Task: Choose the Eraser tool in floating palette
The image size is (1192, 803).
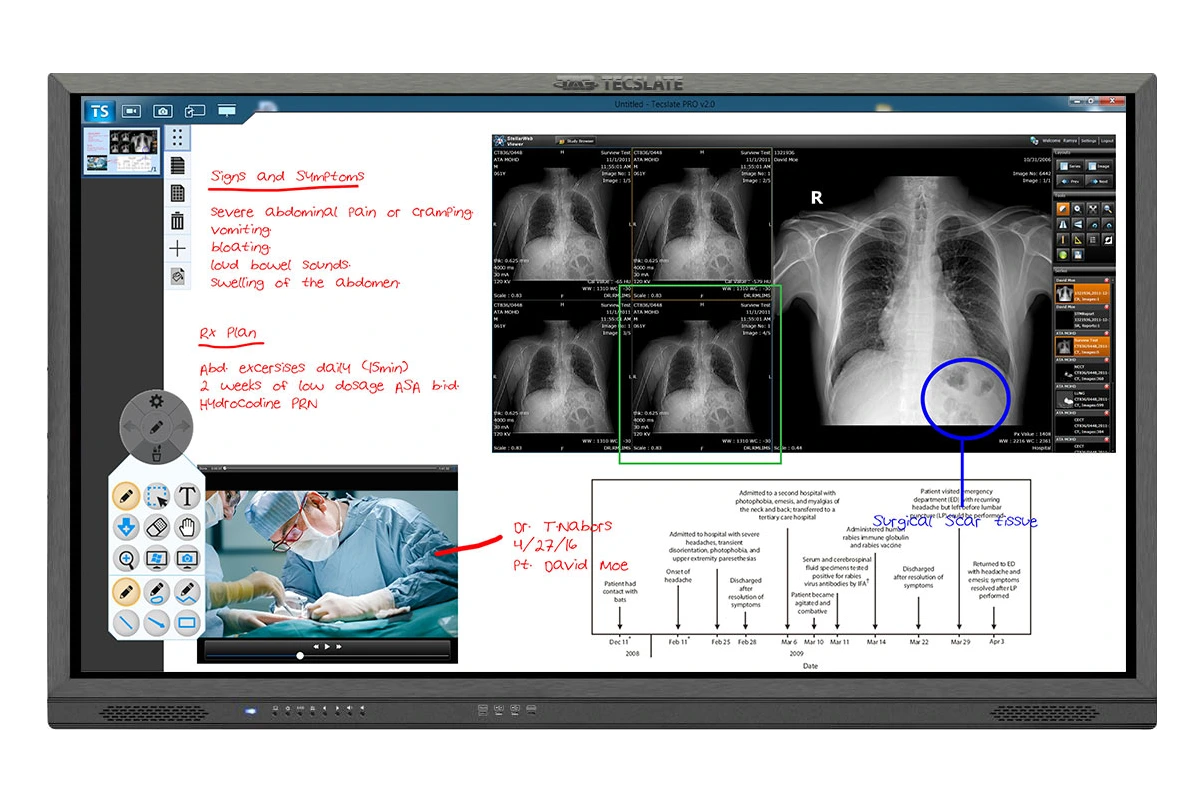Action: point(156,526)
